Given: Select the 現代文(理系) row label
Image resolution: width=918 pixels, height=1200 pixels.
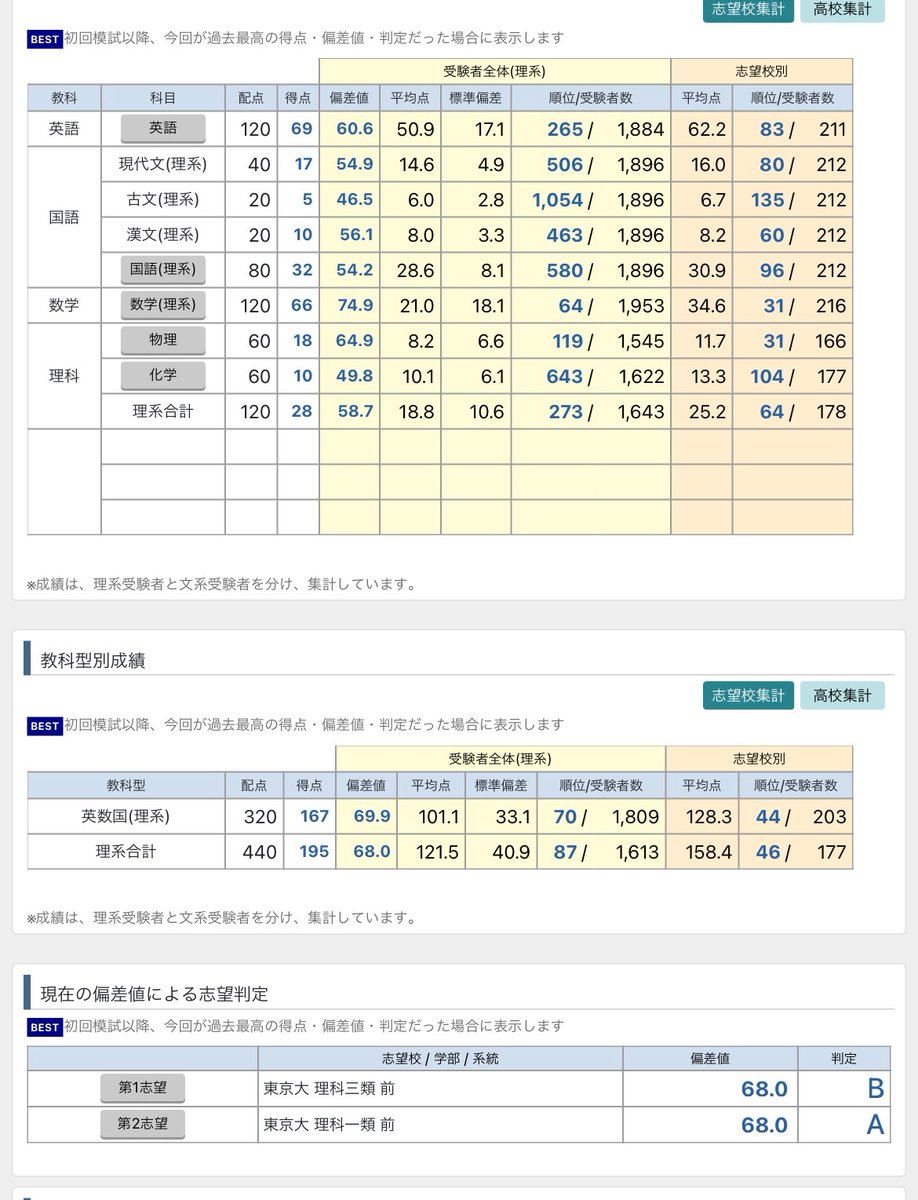Looking at the screenshot, I should point(163,164).
